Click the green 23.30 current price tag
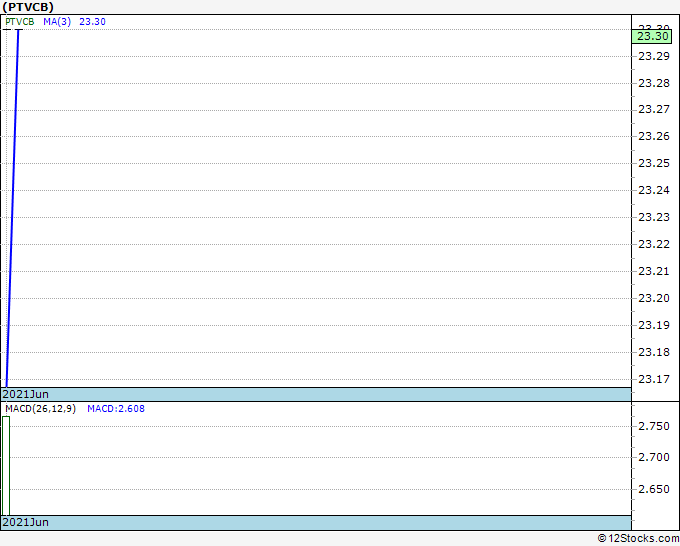The width and height of the screenshot is (680, 546). click(x=652, y=36)
